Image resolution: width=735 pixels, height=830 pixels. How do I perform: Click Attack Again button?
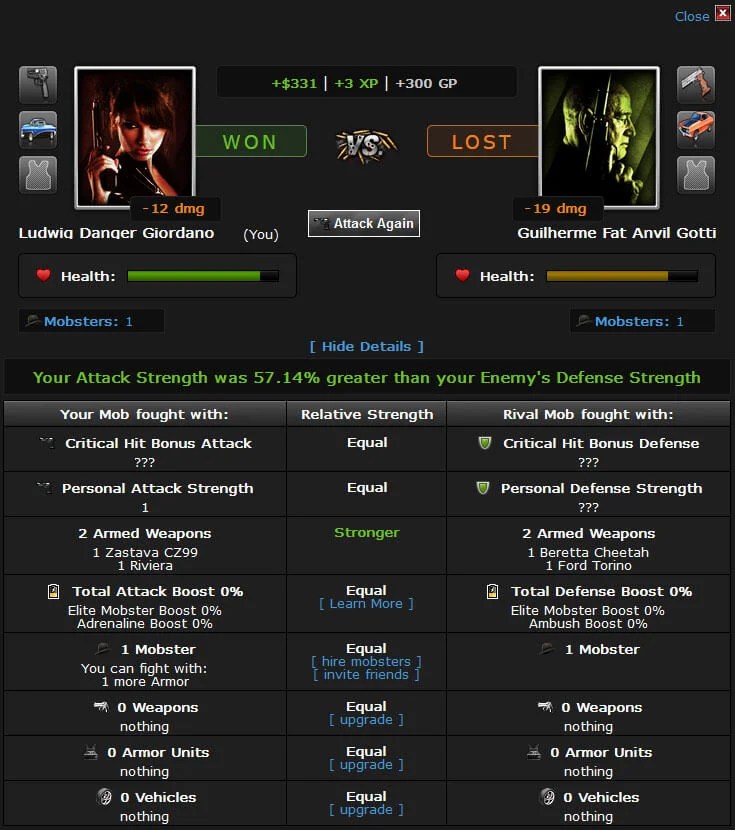coord(364,223)
